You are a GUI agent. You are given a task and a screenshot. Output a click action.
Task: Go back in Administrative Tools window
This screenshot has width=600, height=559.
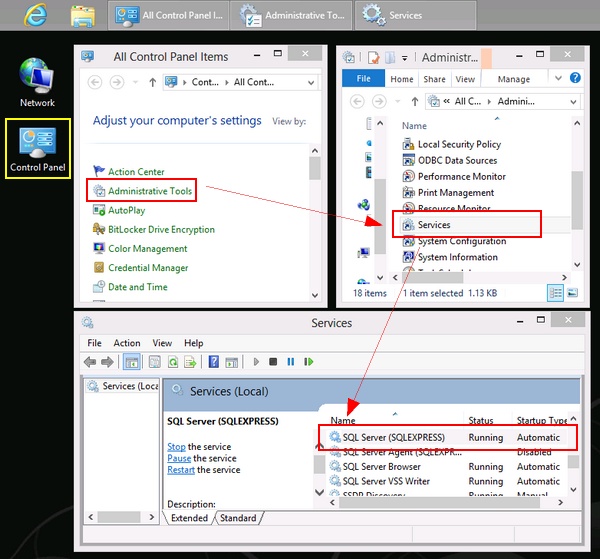(x=357, y=101)
